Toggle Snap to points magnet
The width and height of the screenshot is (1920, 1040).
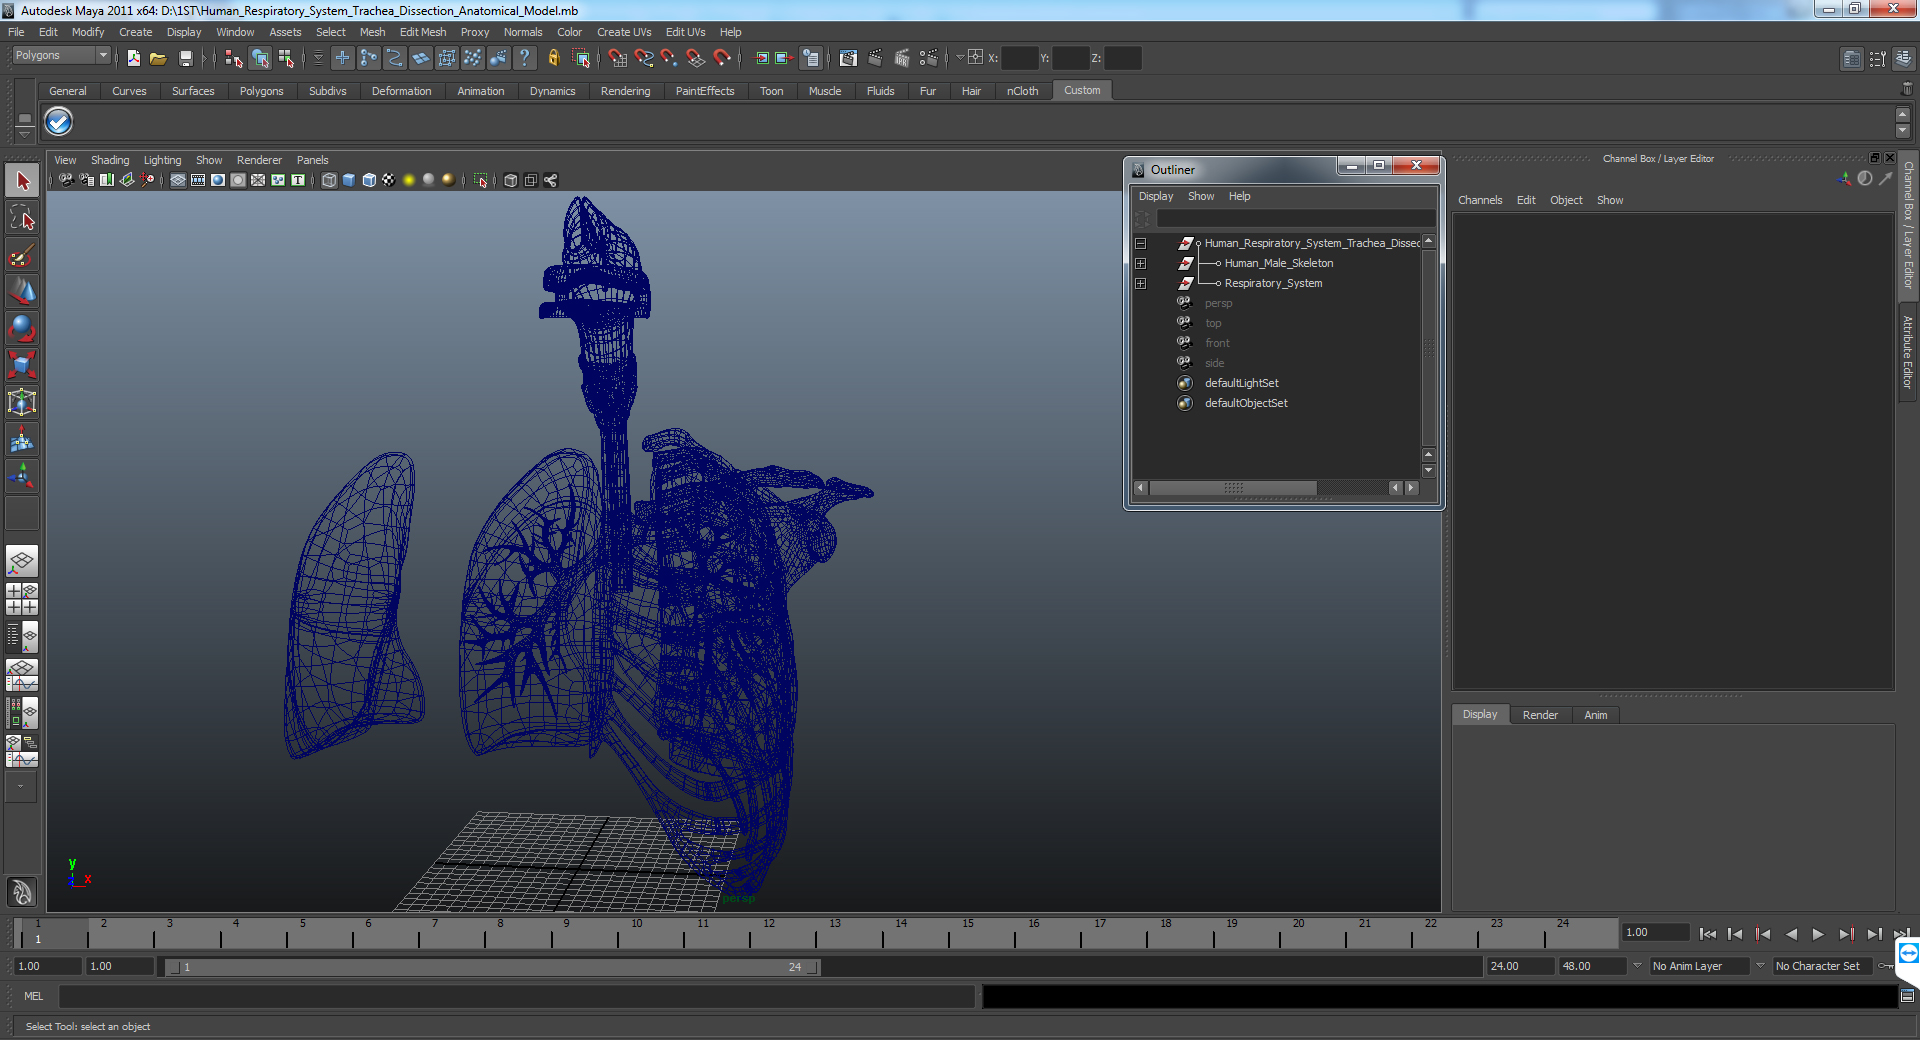[x=670, y=58]
